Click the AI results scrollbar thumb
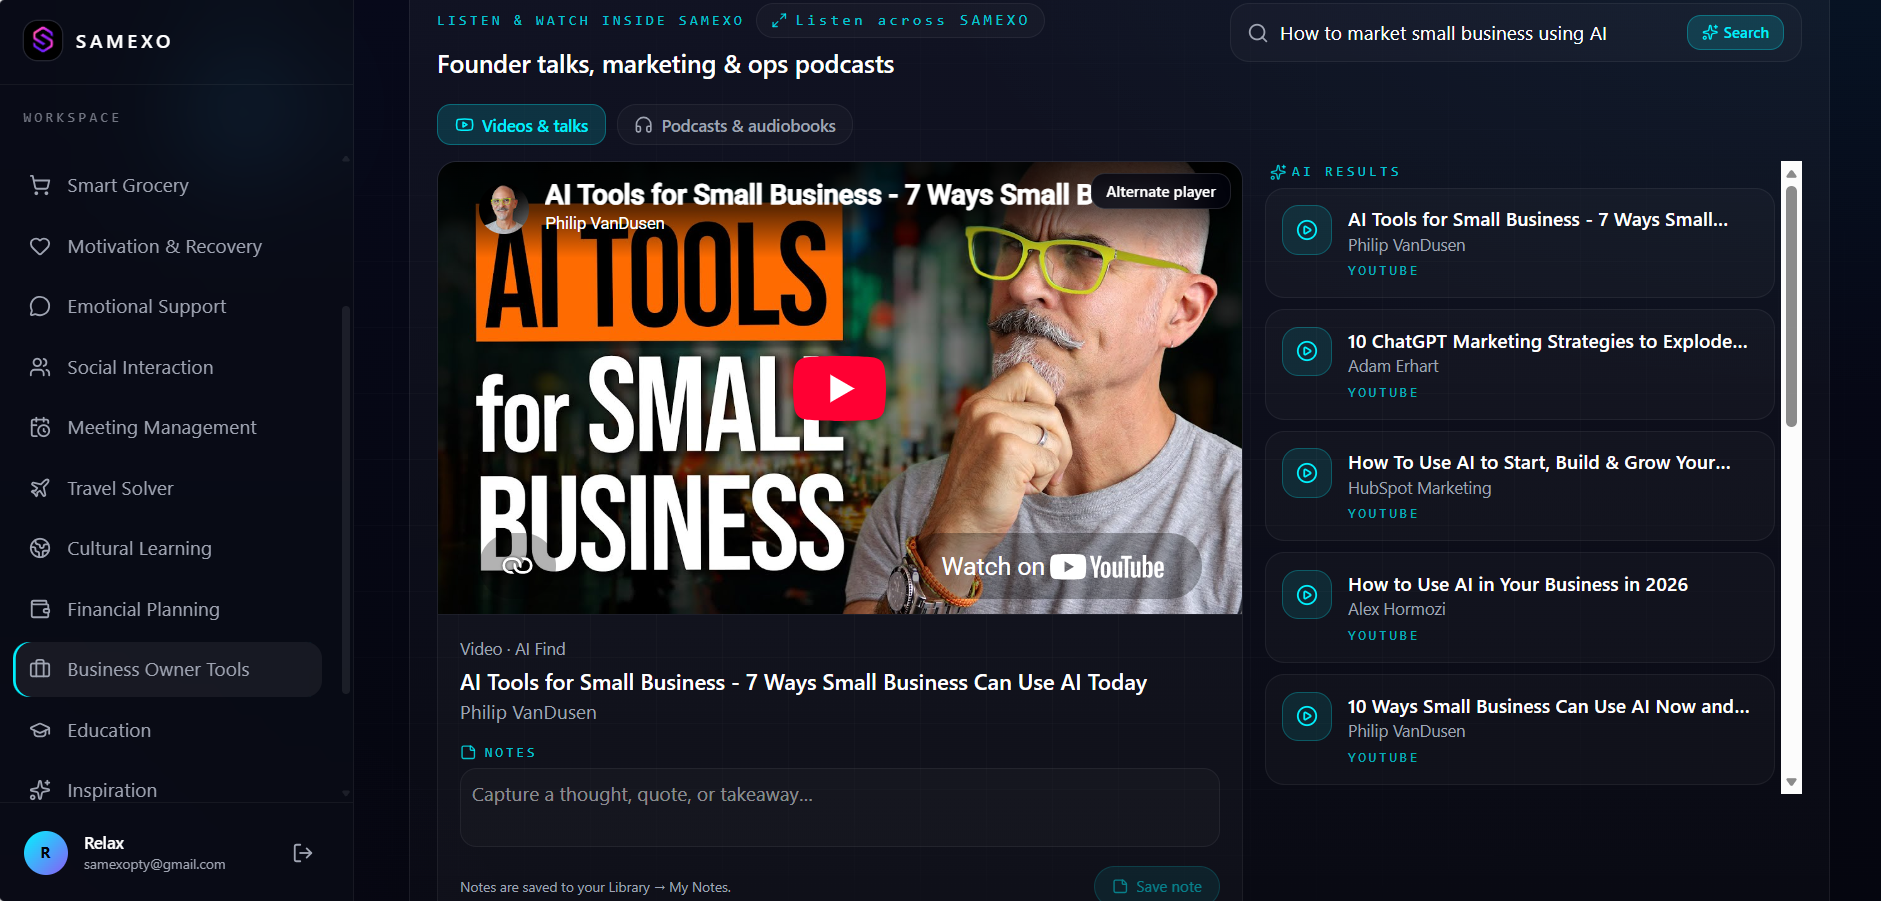 tap(1791, 305)
